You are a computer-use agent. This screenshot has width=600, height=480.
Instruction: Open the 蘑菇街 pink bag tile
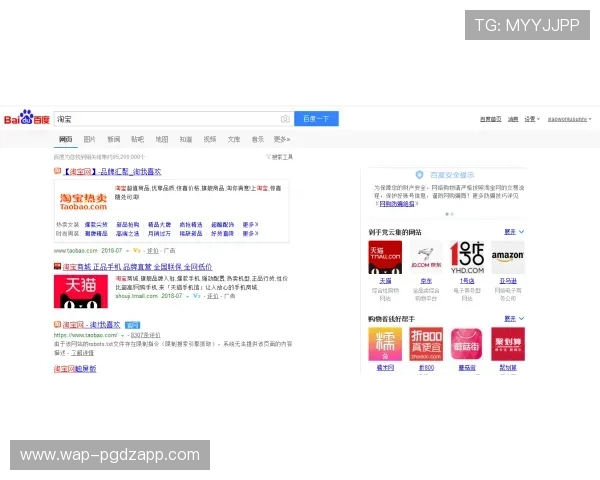pos(467,344)
